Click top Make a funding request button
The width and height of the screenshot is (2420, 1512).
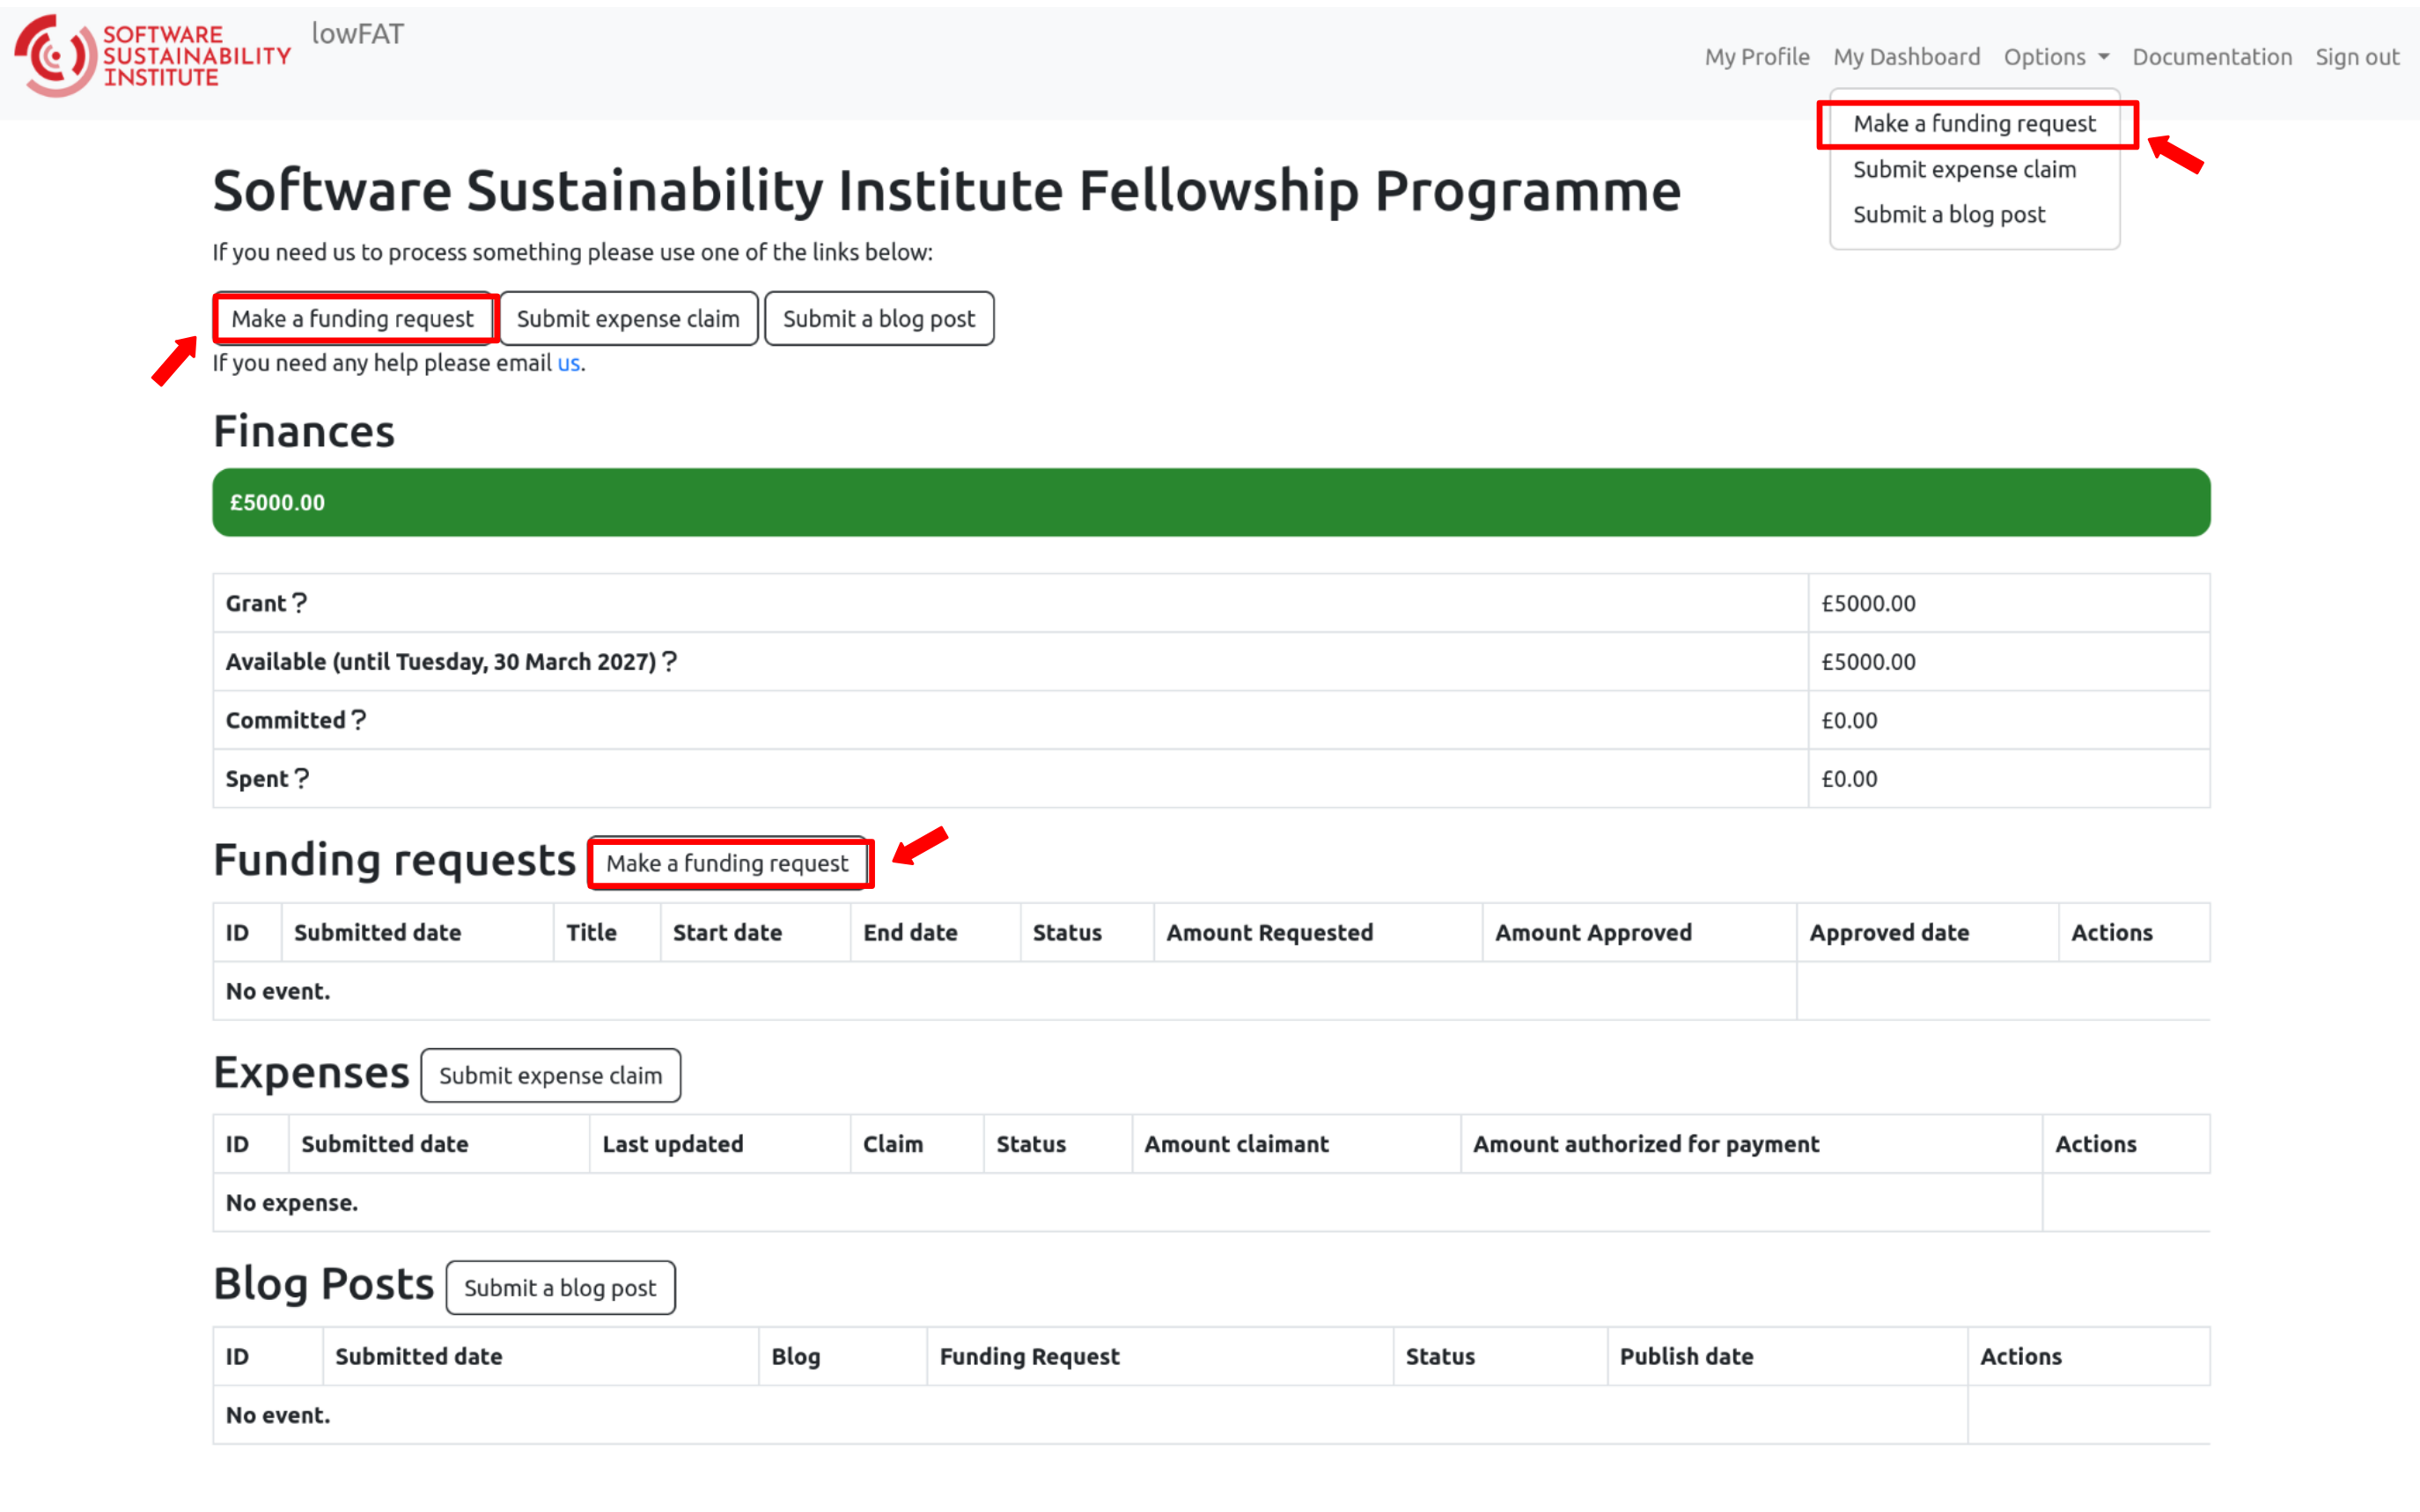(352, 318)
